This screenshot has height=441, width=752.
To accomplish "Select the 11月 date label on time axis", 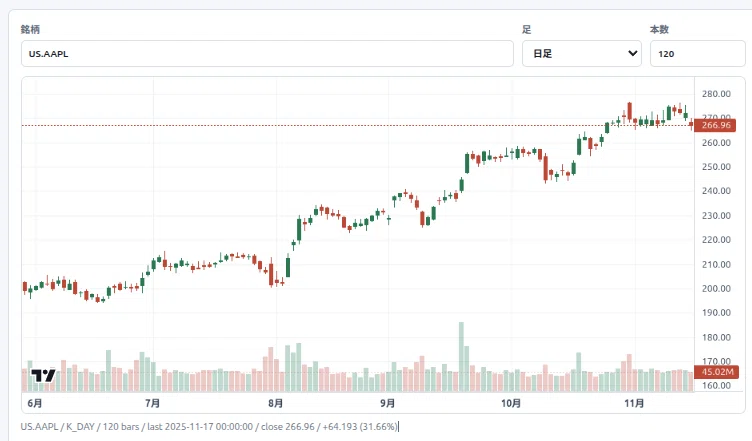I will [x=634, y=403].
